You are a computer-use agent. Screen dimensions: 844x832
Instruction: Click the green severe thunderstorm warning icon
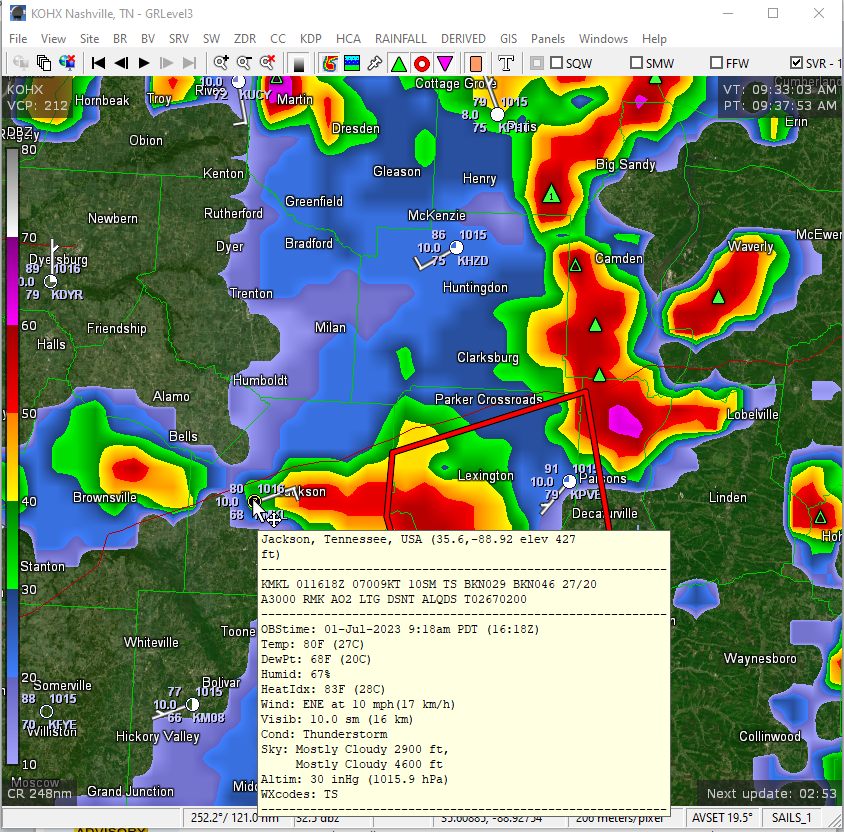[400, 62]
